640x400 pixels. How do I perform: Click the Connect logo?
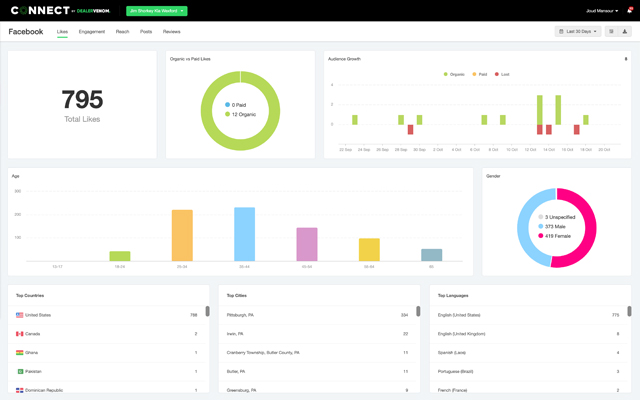[60, 11]
